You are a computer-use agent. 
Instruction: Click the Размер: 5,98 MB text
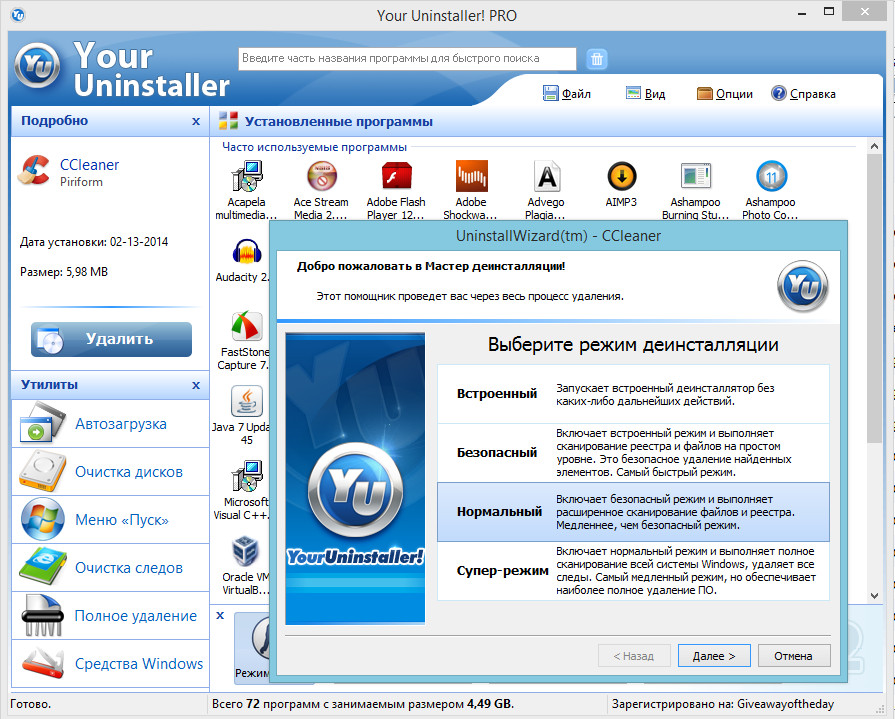[64, 272]
